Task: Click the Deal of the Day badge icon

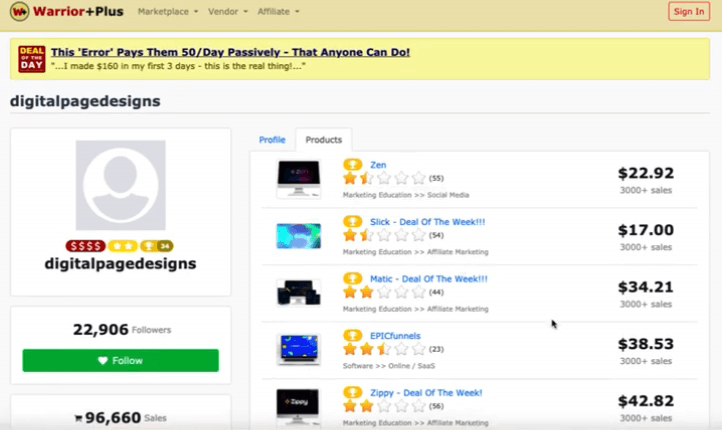Action: click(32, 59)
